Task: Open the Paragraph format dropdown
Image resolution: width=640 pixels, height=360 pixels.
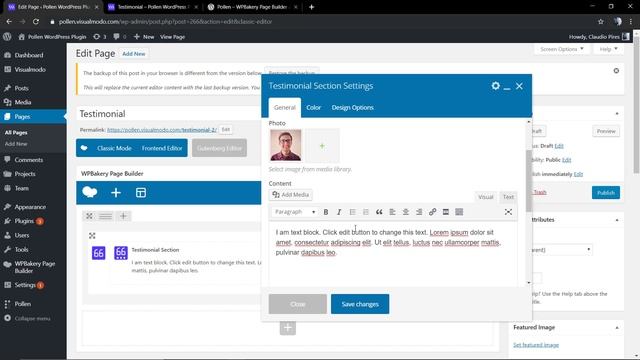Action: click(294, 212)
